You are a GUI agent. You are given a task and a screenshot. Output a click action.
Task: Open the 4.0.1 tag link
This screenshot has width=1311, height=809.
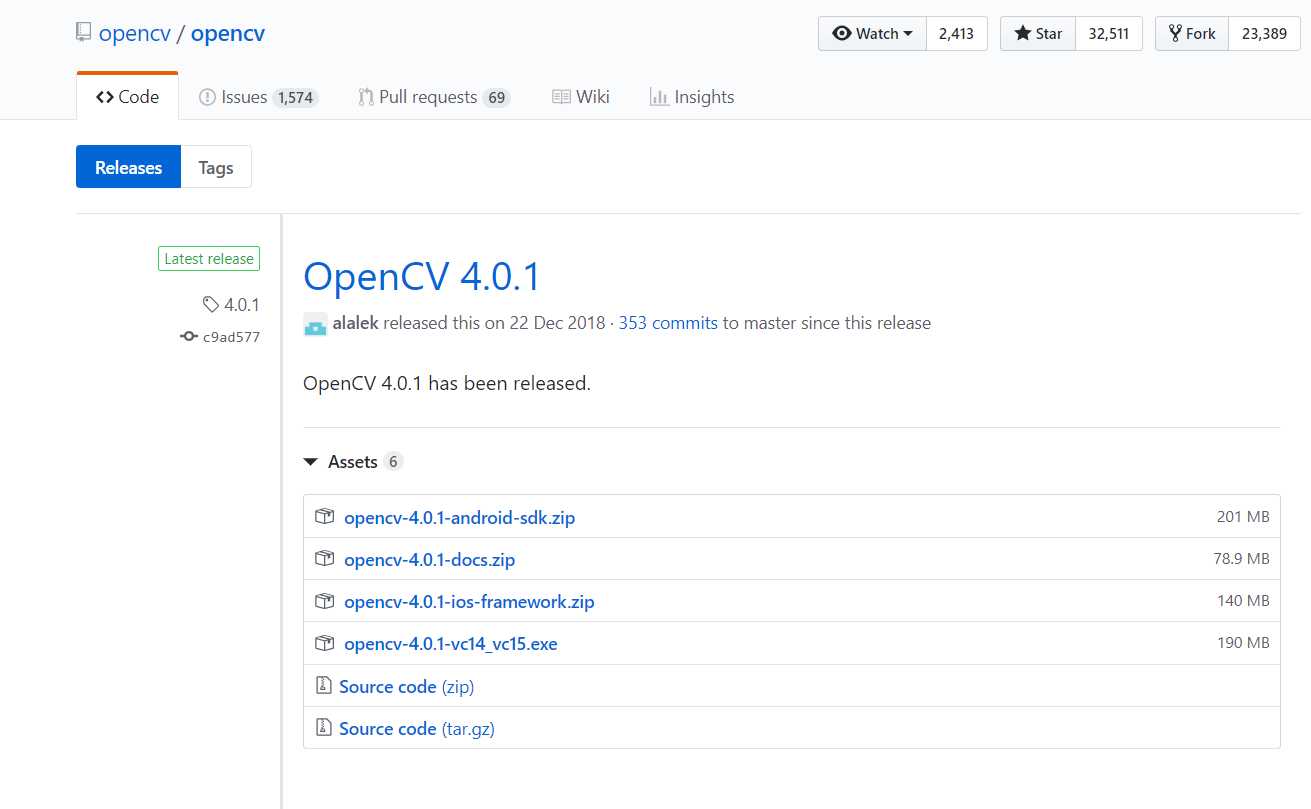pyautogui.click(x=242, y=305)
